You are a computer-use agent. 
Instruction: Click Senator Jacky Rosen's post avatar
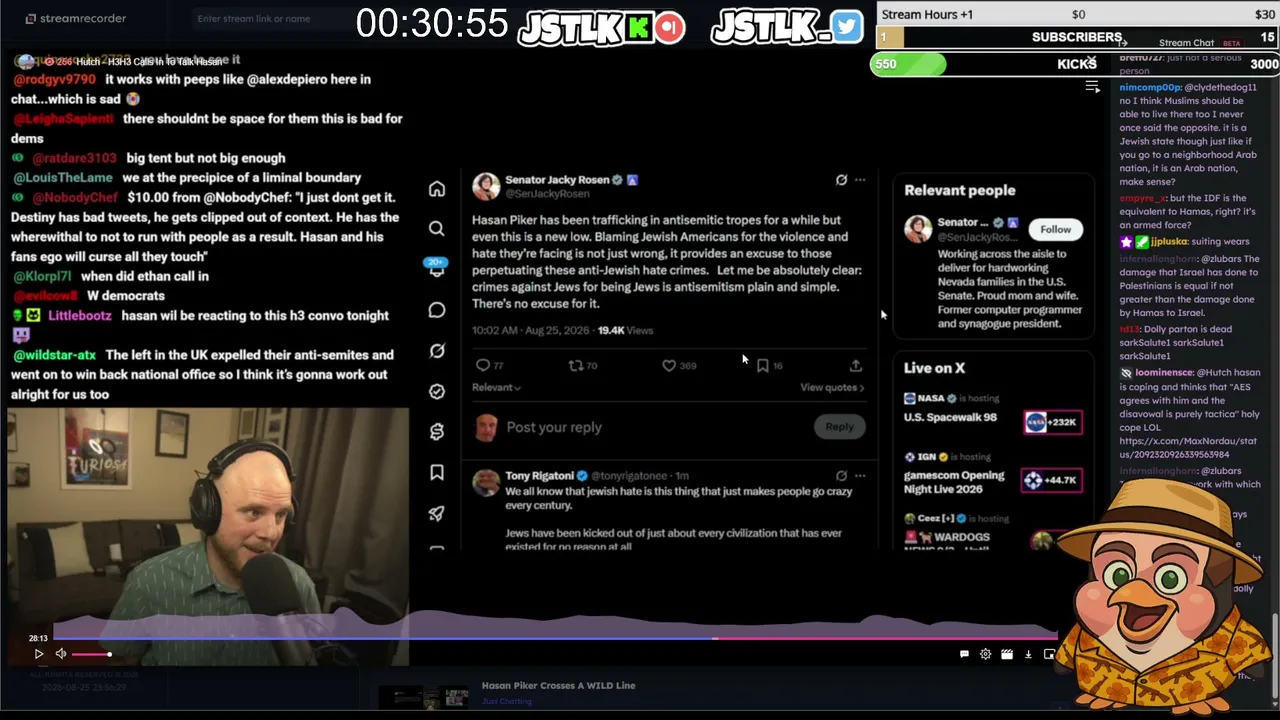coord(486,186)
